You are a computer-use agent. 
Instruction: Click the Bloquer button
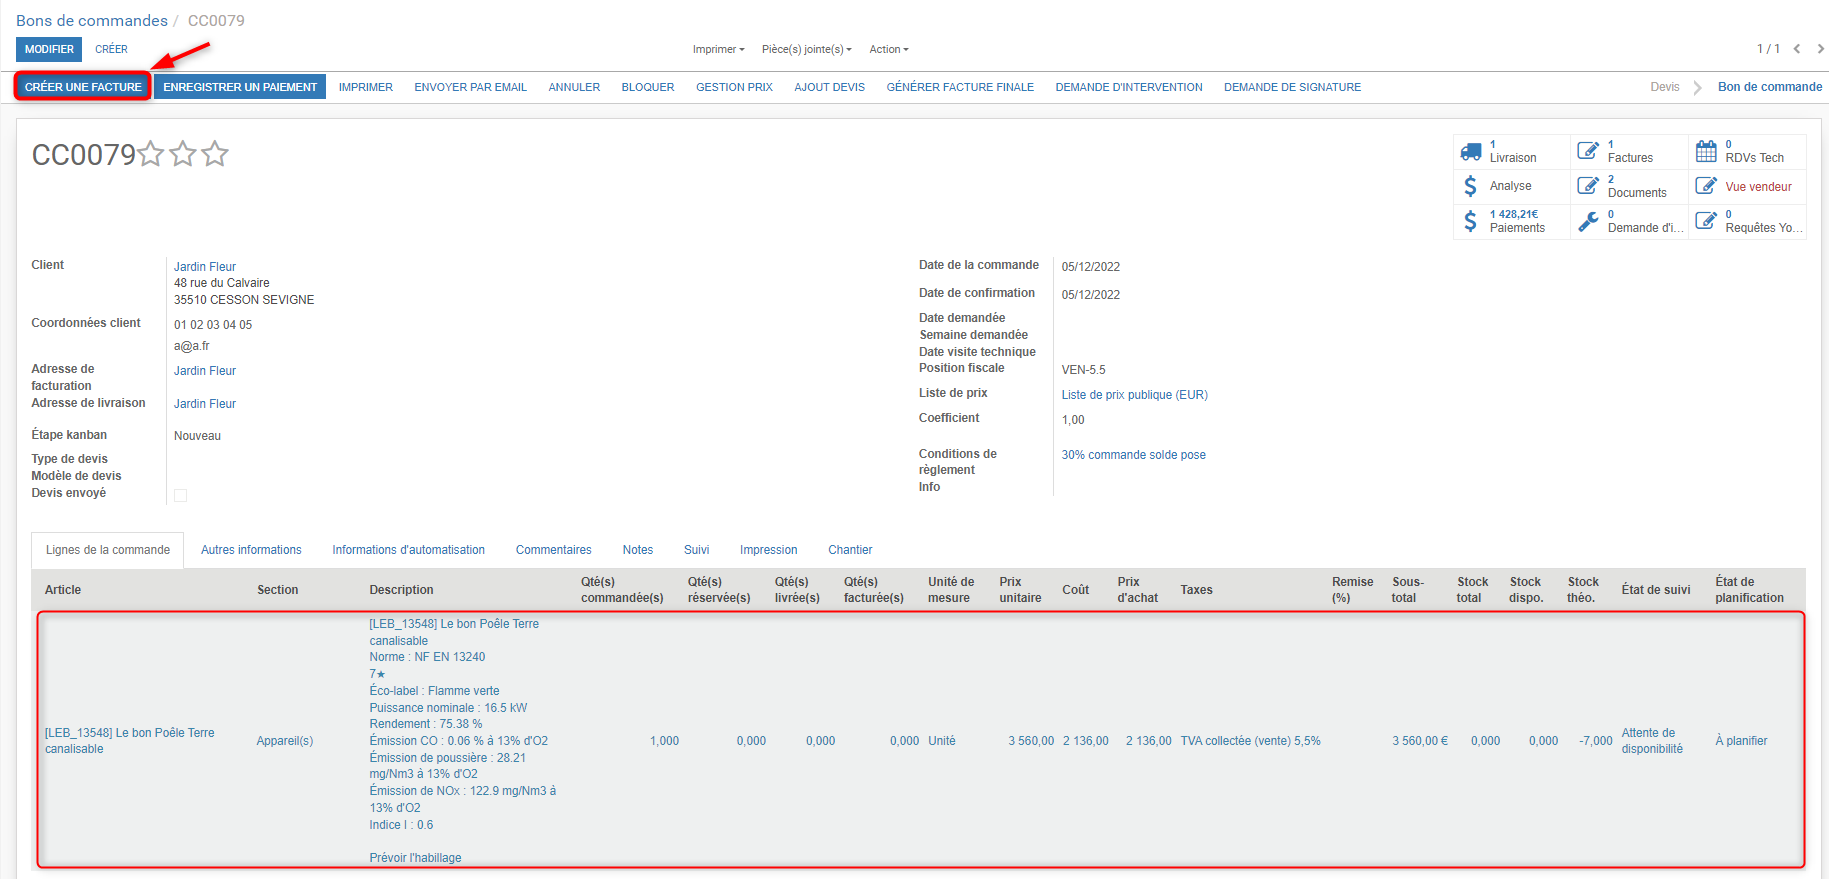tap(648, 87)
